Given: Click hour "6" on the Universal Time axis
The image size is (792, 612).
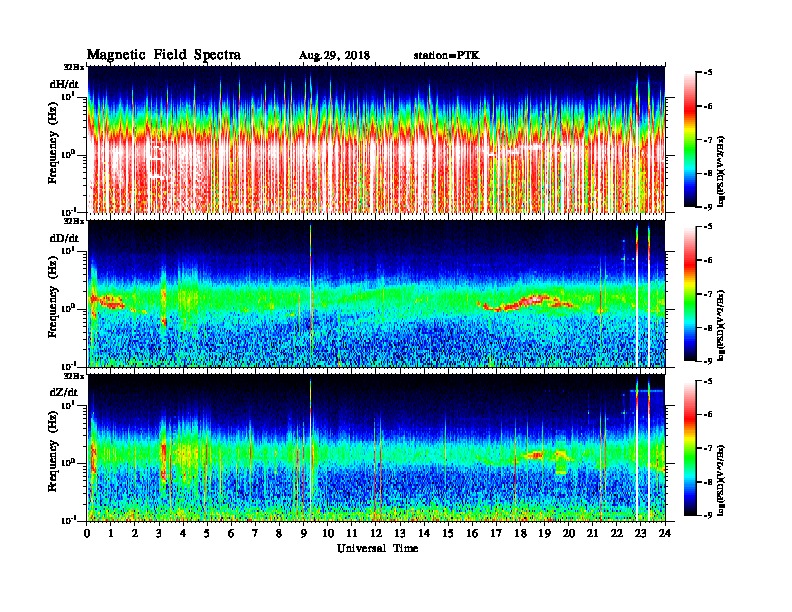Looking at the screenshot, I should [x=231, y=533].
